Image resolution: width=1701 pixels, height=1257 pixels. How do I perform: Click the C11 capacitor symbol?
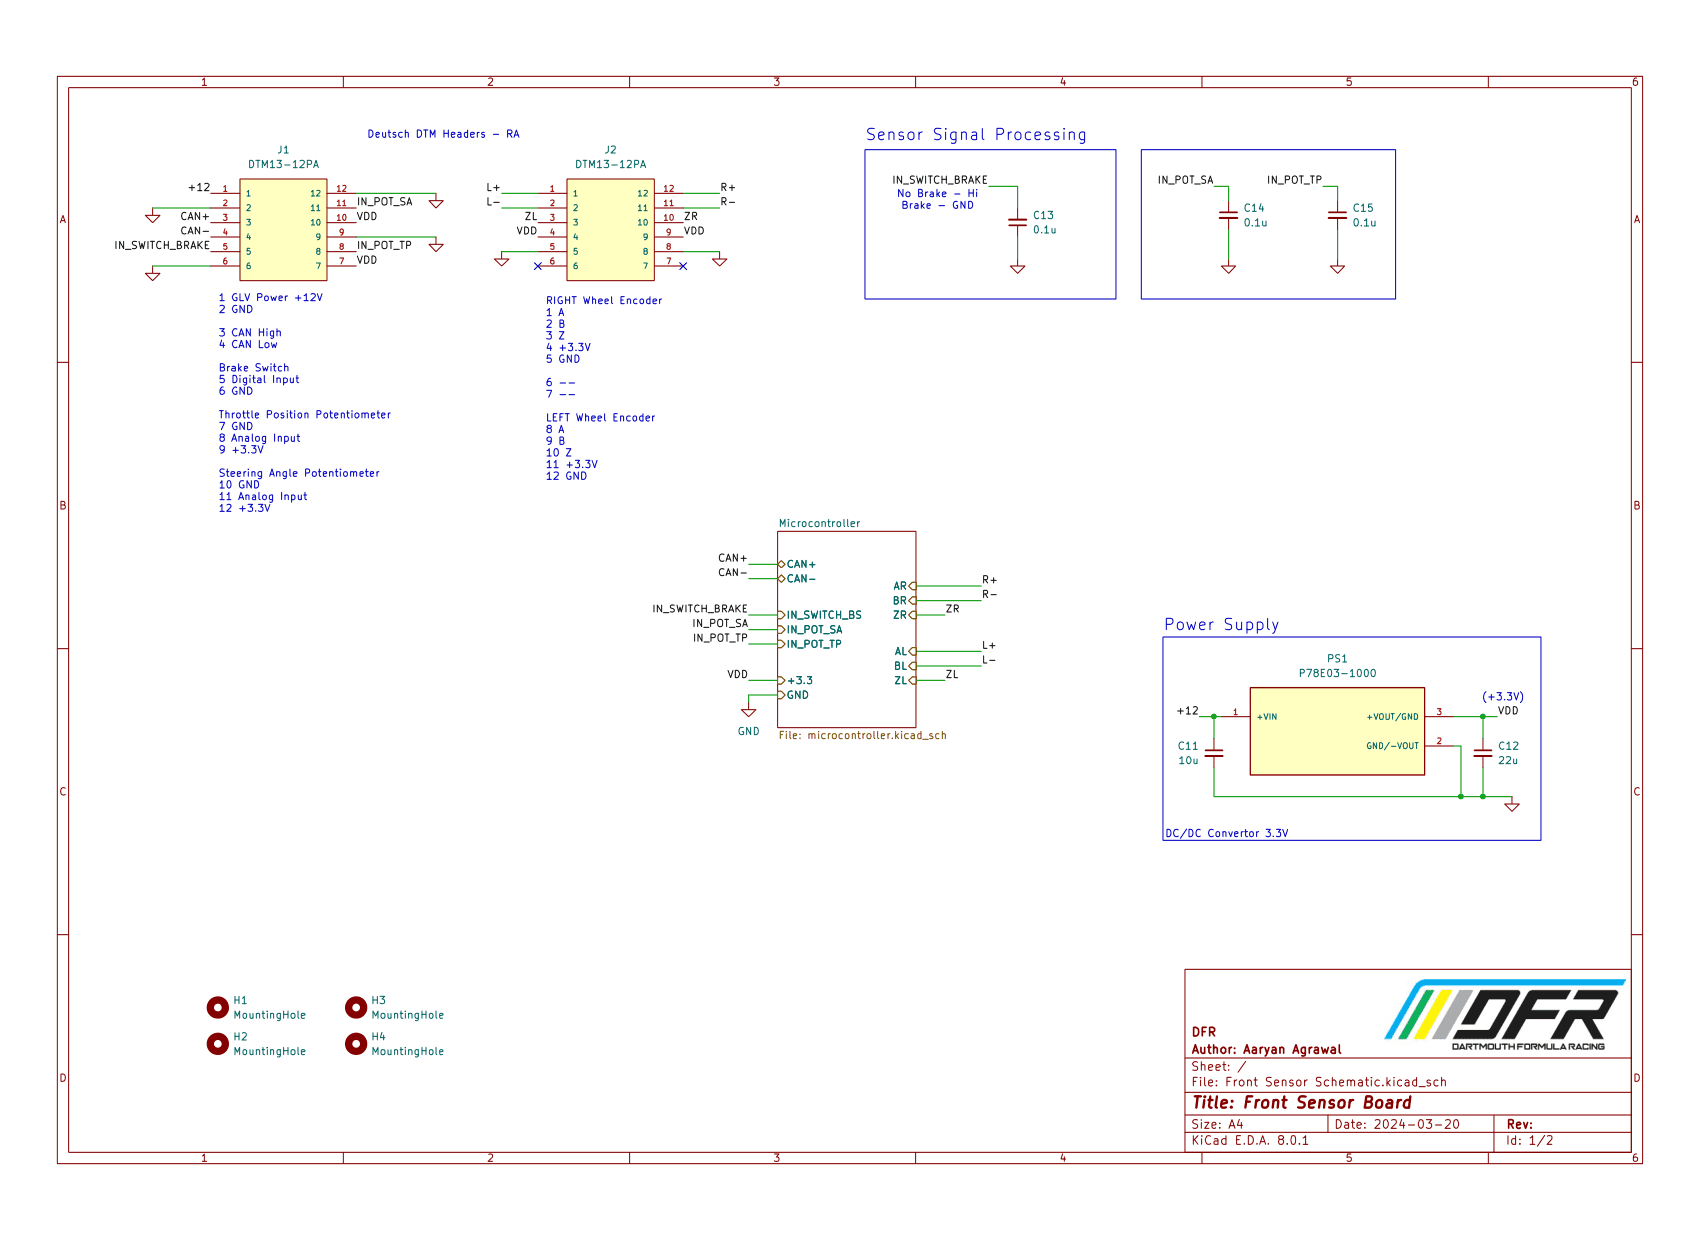(x=1214, y=753)
